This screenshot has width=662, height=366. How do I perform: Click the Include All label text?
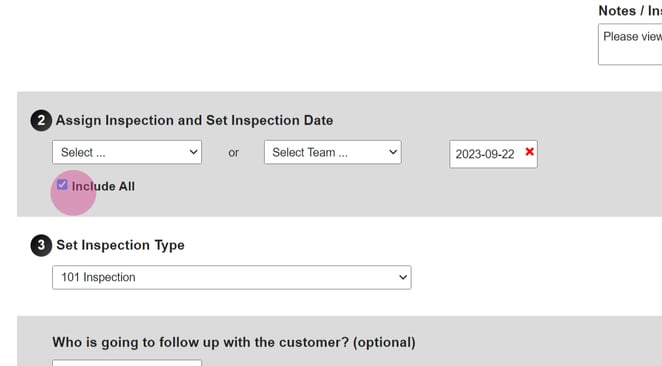coord(103,186)
